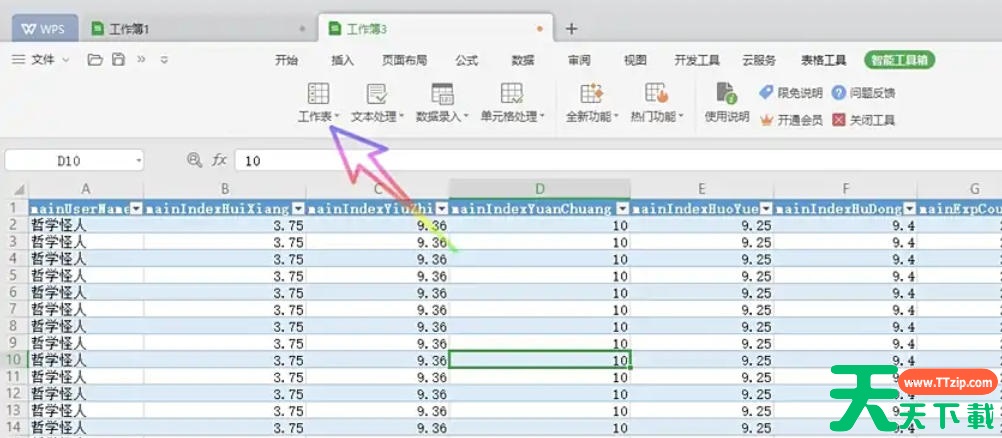Image resolution: width=1002 pixels, height=438 pixels.
Task: Click the 文本处理 text processing icon
Action: 377,95
